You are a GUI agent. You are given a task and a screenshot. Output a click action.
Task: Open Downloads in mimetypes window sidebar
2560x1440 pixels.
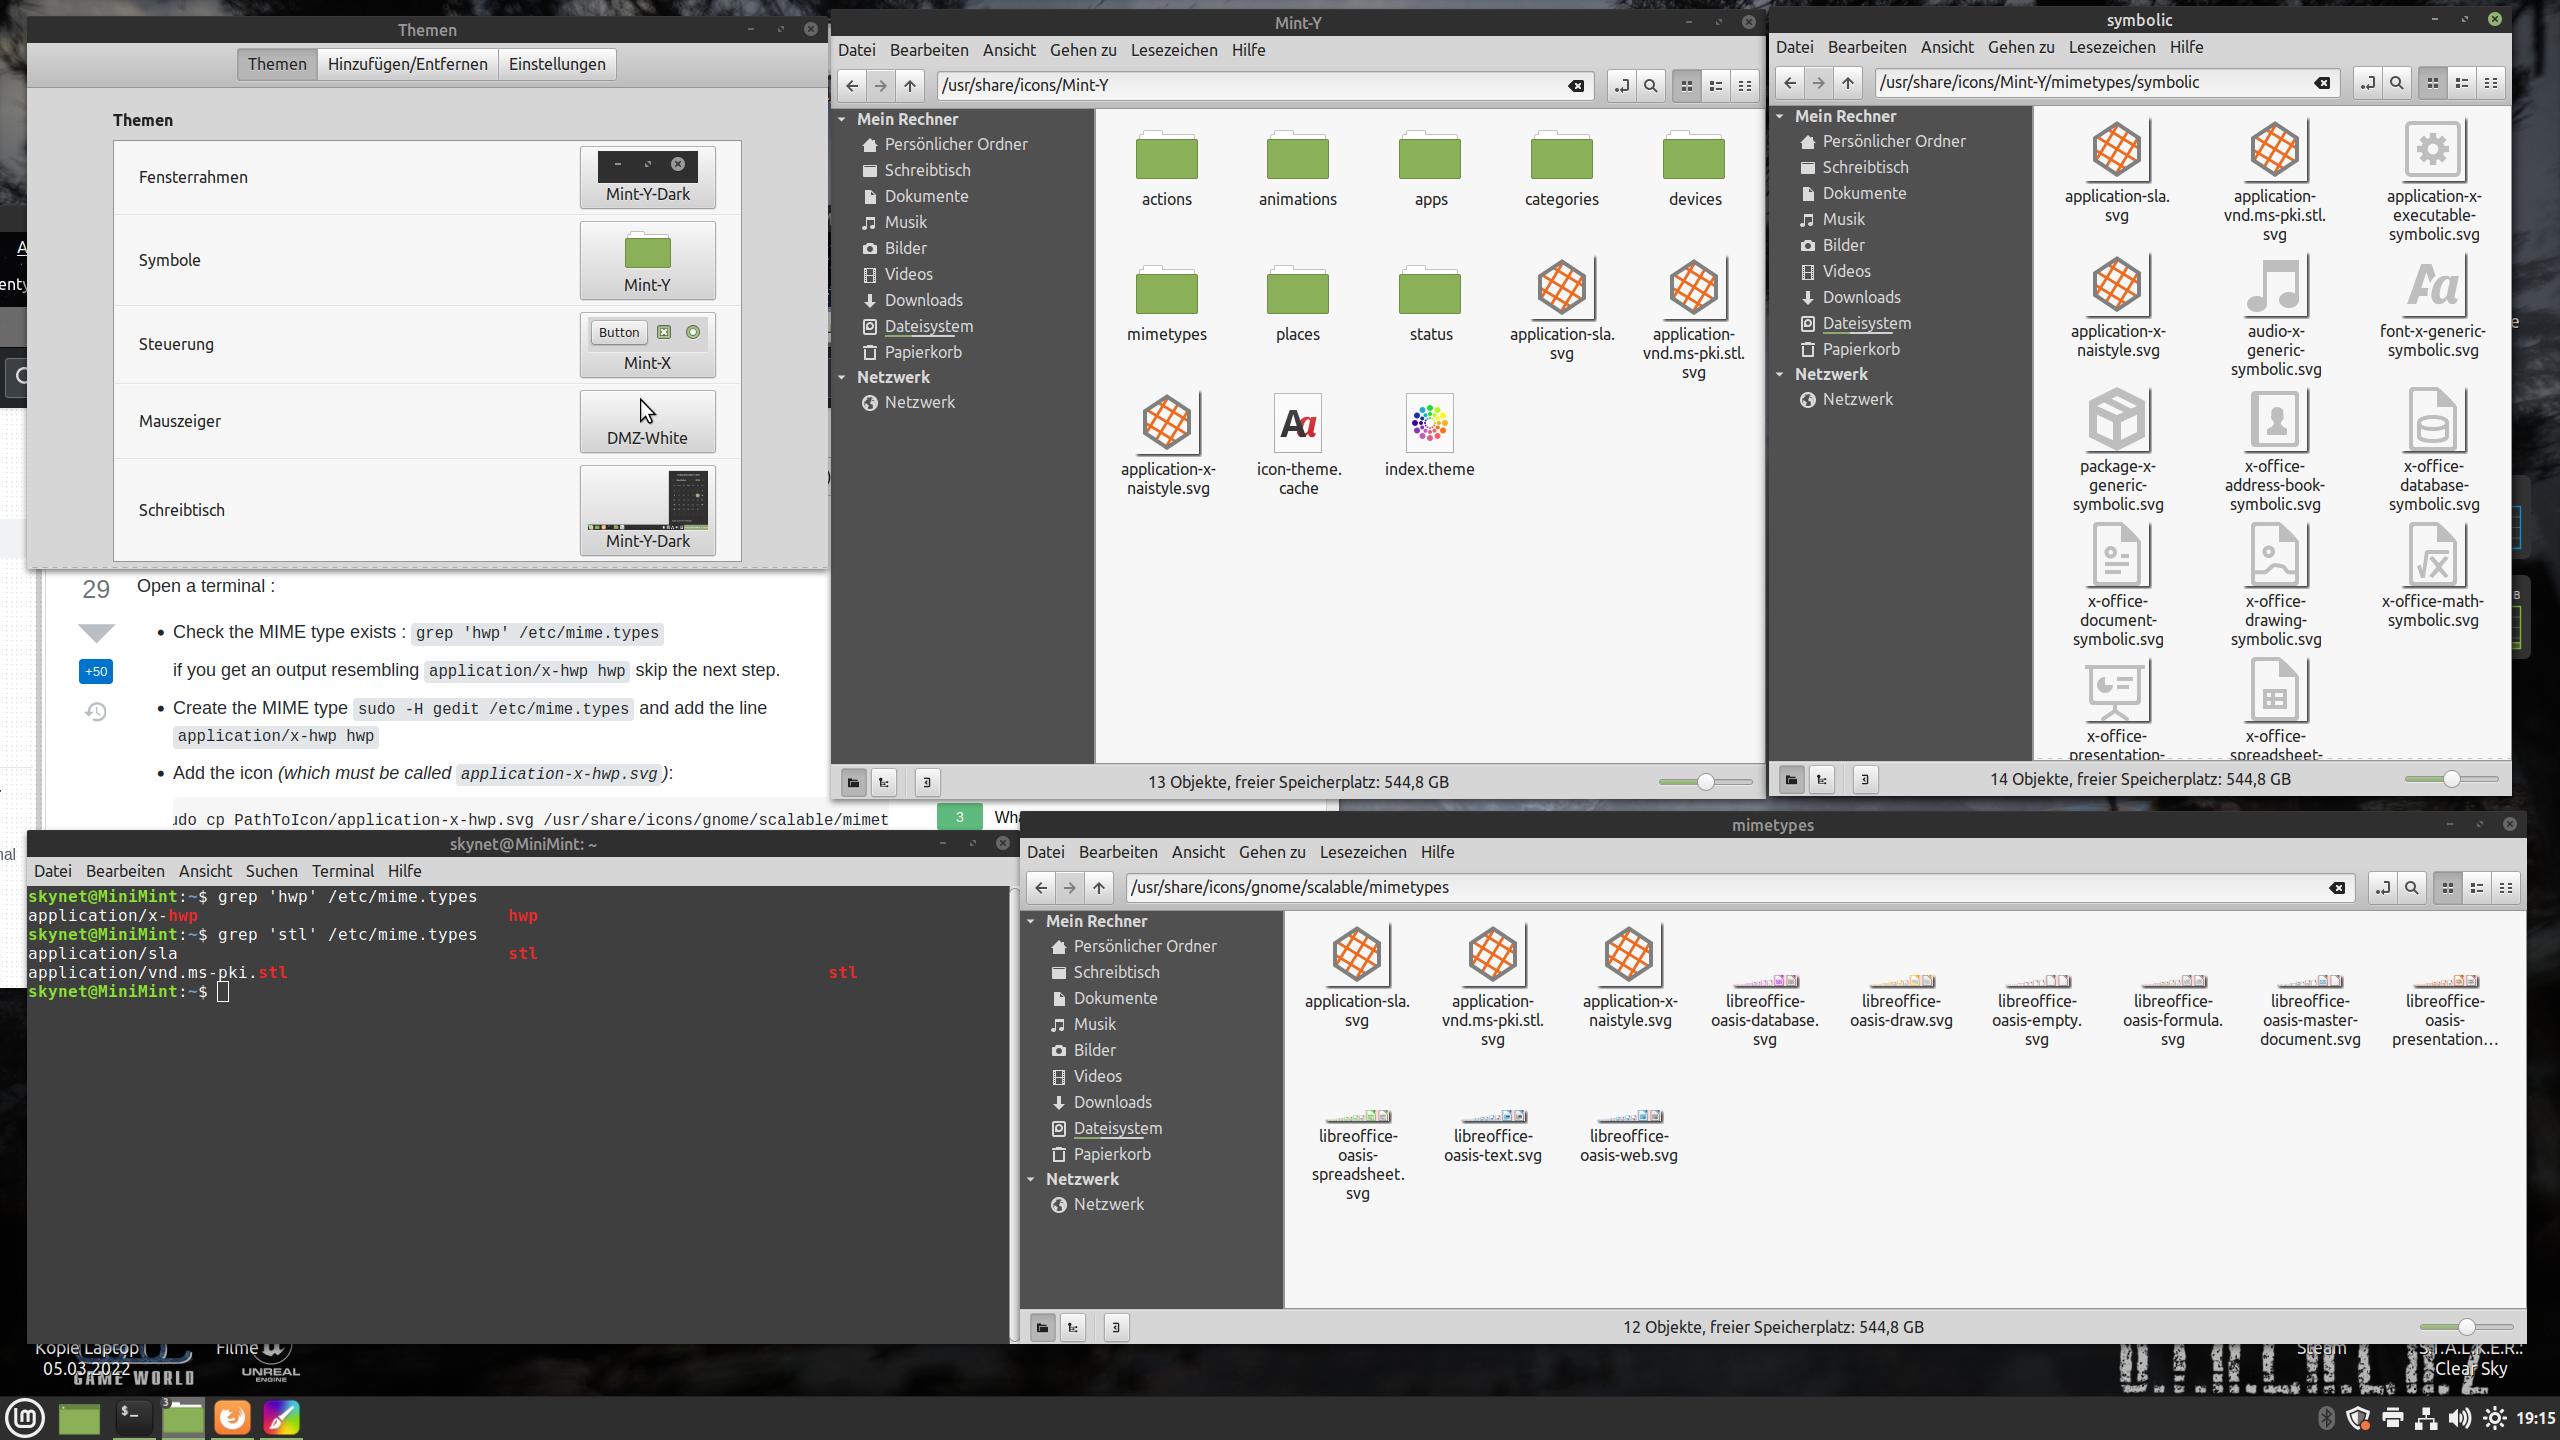point(1112,1102)
